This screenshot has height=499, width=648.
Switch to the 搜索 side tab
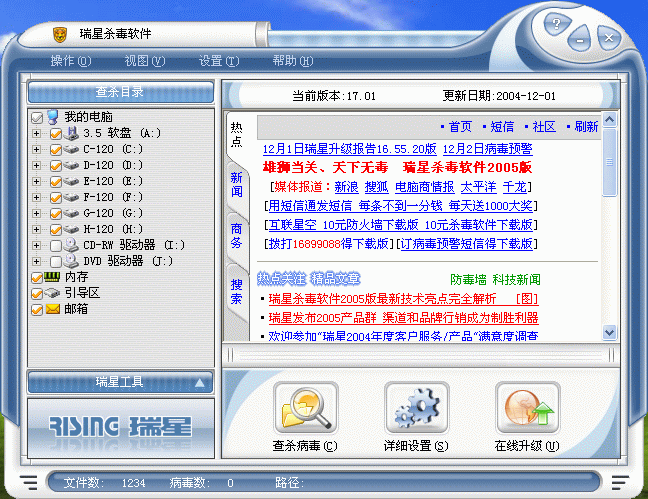[x=237, y=291]
